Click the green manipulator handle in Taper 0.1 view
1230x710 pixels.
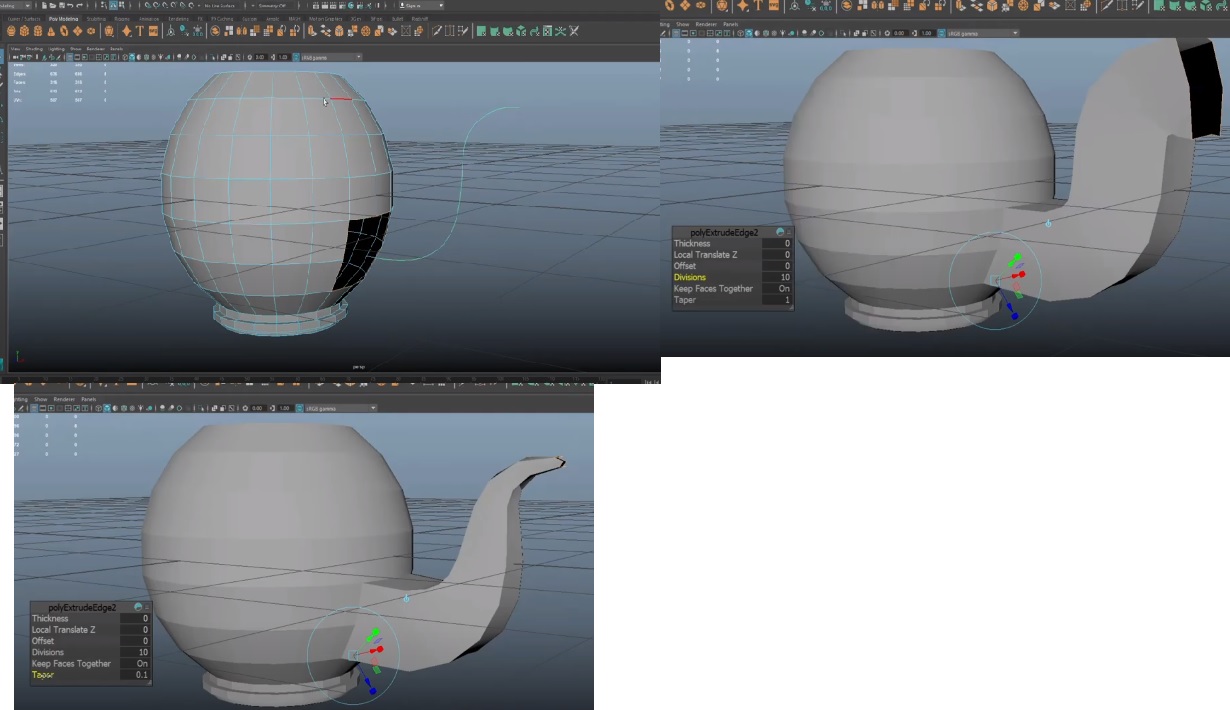[375, 632]
